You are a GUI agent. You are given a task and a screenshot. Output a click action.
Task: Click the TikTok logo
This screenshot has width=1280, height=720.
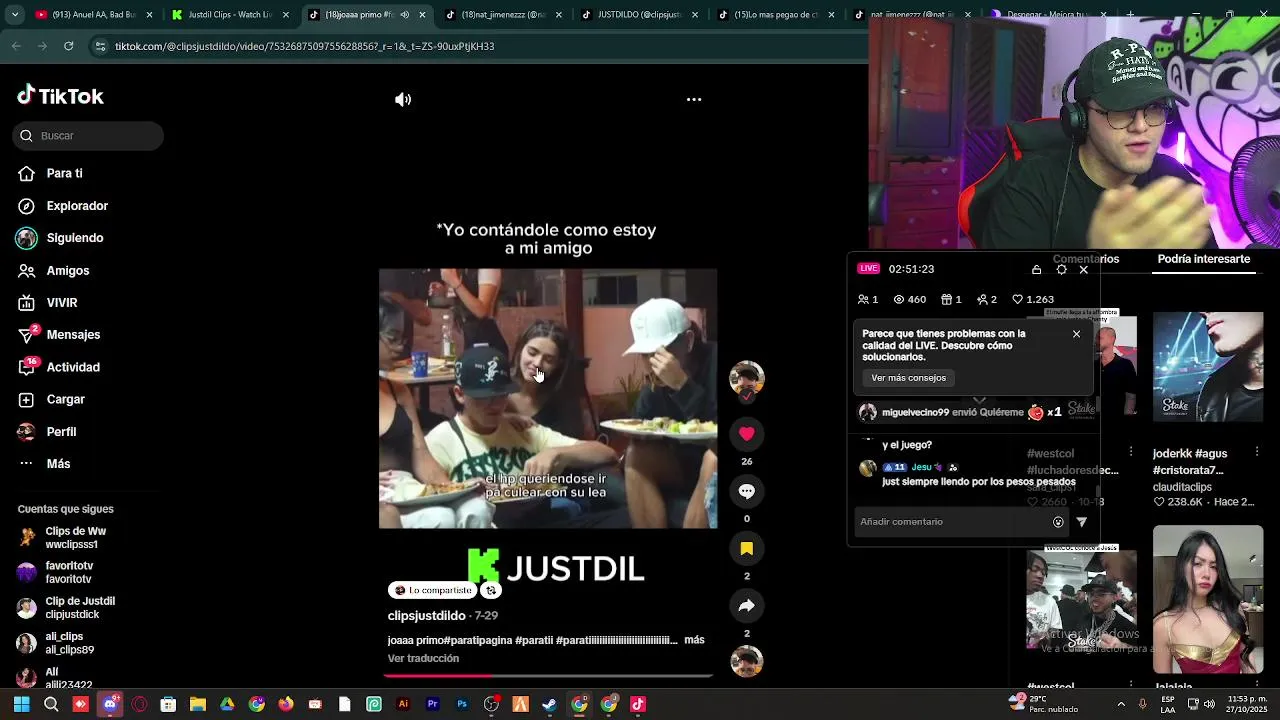point(60,96)
